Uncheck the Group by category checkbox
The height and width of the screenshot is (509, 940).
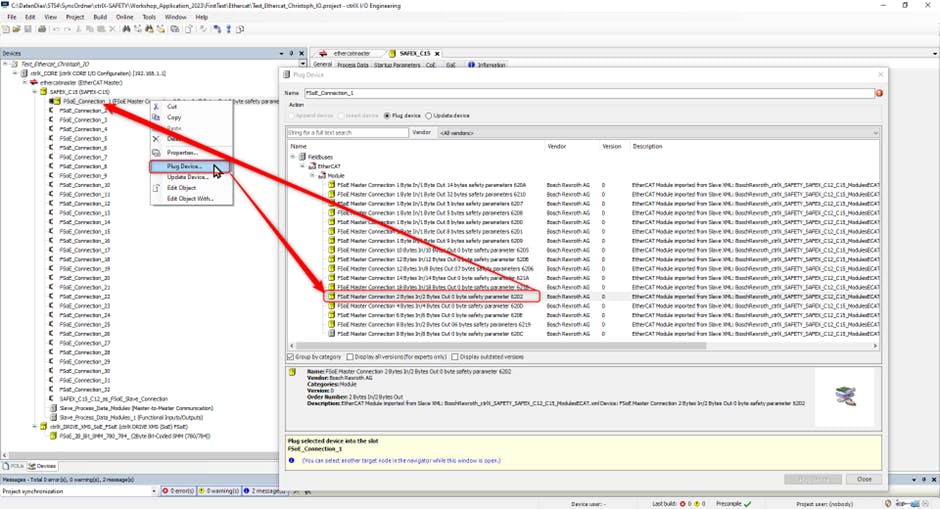point(291,356)
